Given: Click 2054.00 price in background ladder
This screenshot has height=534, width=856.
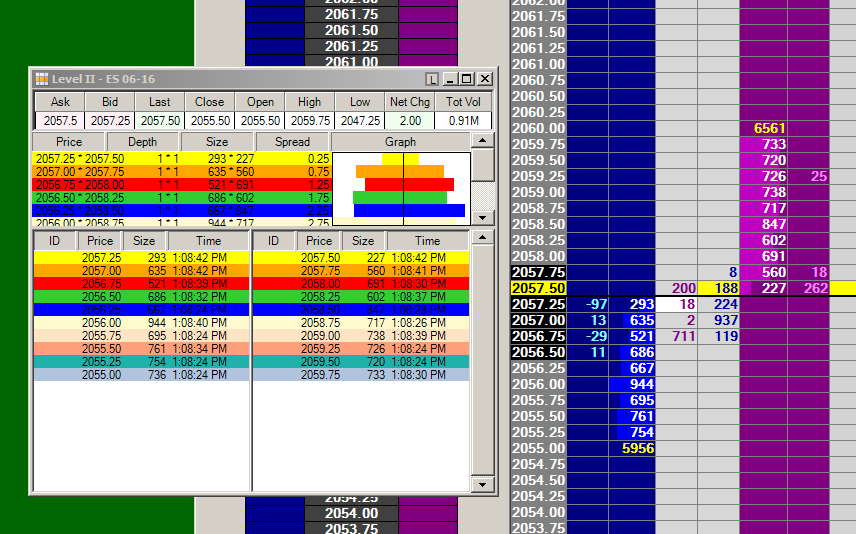Looking at the screenshot, I should pyautogui.click(x=352, y=513).
